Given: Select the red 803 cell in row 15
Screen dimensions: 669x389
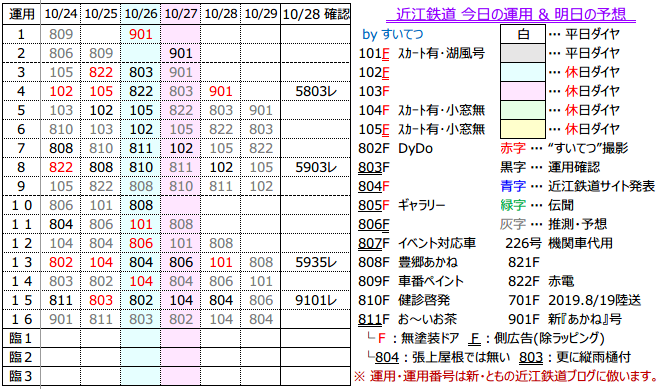Looking at the screenshot, I should (101, 300).
